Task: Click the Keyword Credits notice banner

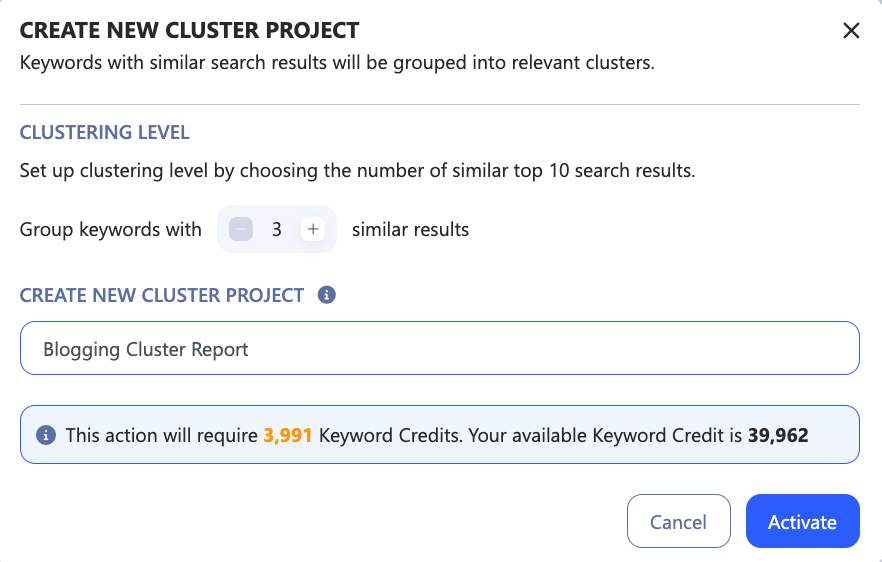Action: (x=440, y=434)
